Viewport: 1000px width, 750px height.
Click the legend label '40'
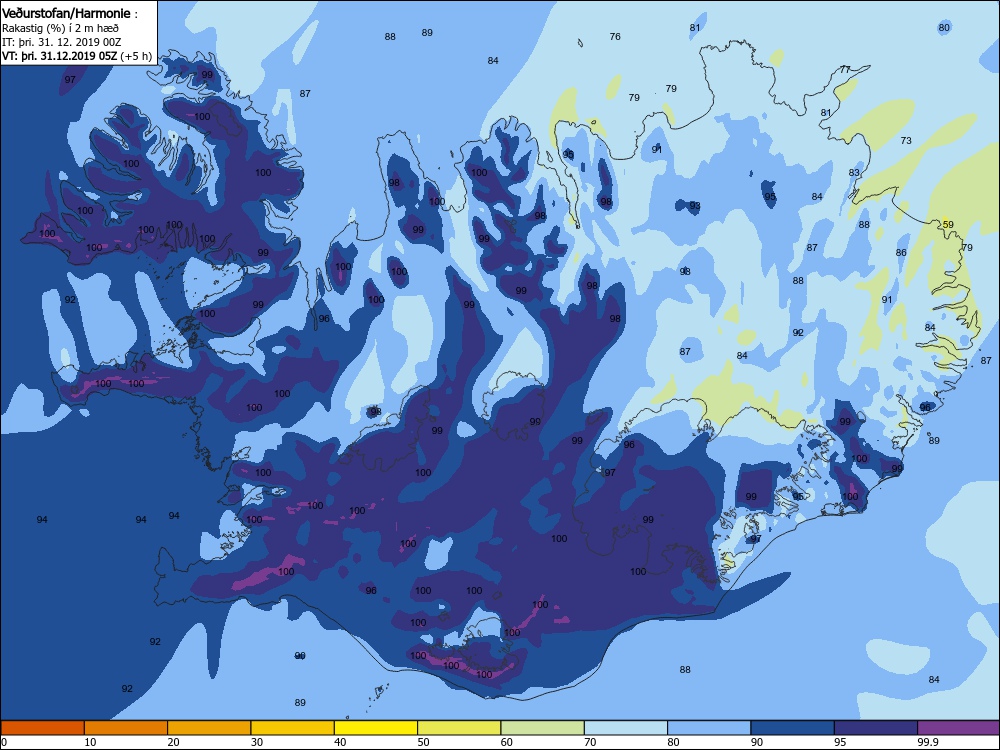click(x=341, y=742)
